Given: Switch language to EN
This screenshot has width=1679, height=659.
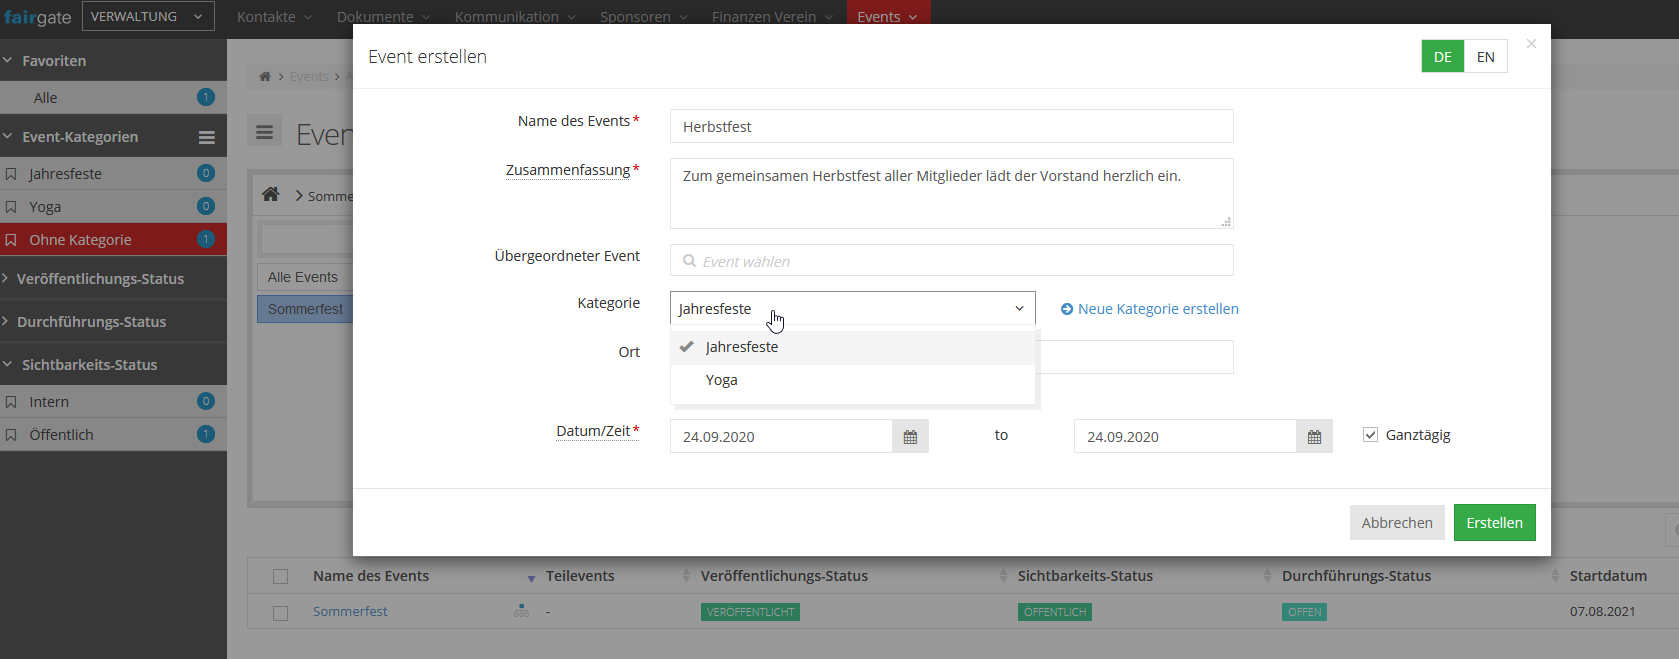Looking at the screenshot, I should 1485,57.
